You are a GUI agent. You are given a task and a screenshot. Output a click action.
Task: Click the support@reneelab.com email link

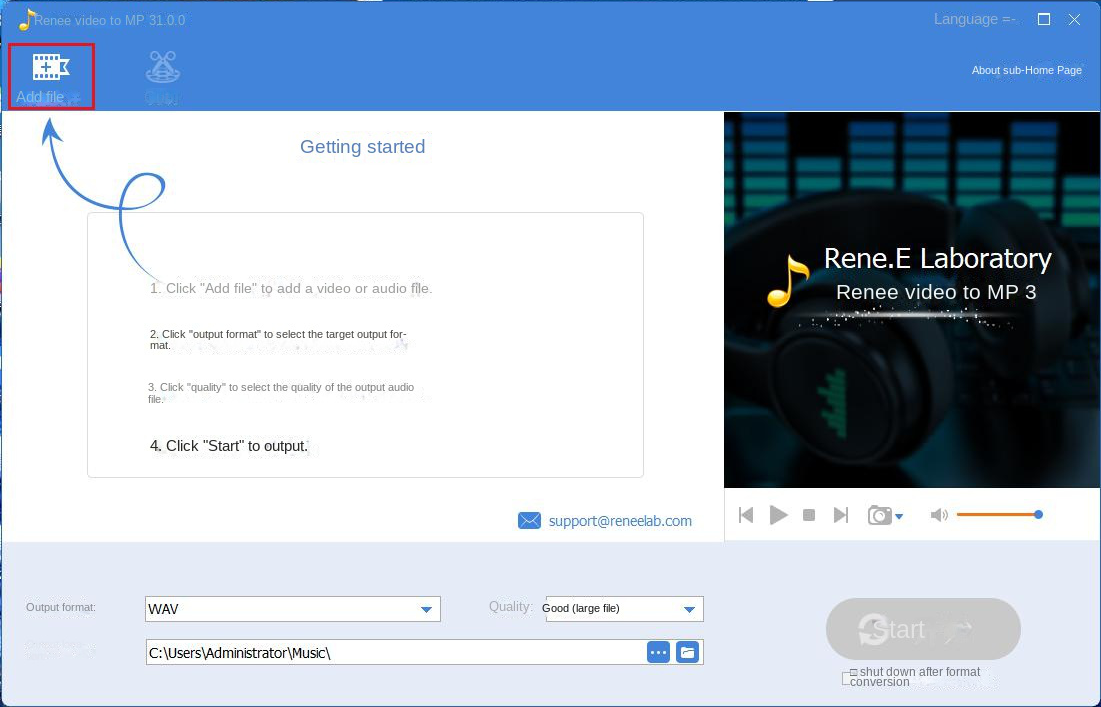619,520
